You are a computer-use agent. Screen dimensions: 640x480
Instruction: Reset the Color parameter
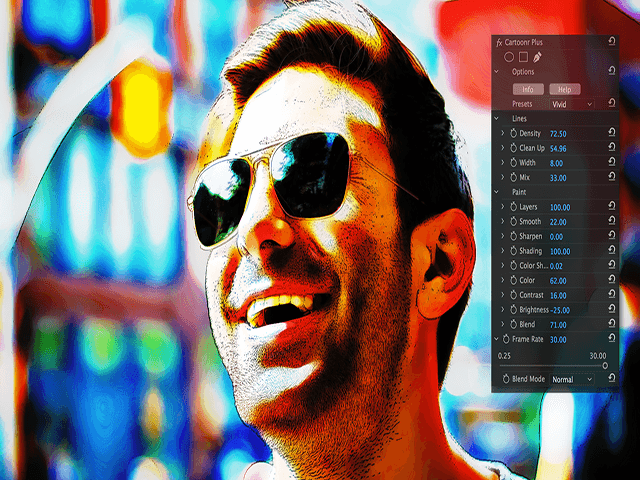(611, 279)
